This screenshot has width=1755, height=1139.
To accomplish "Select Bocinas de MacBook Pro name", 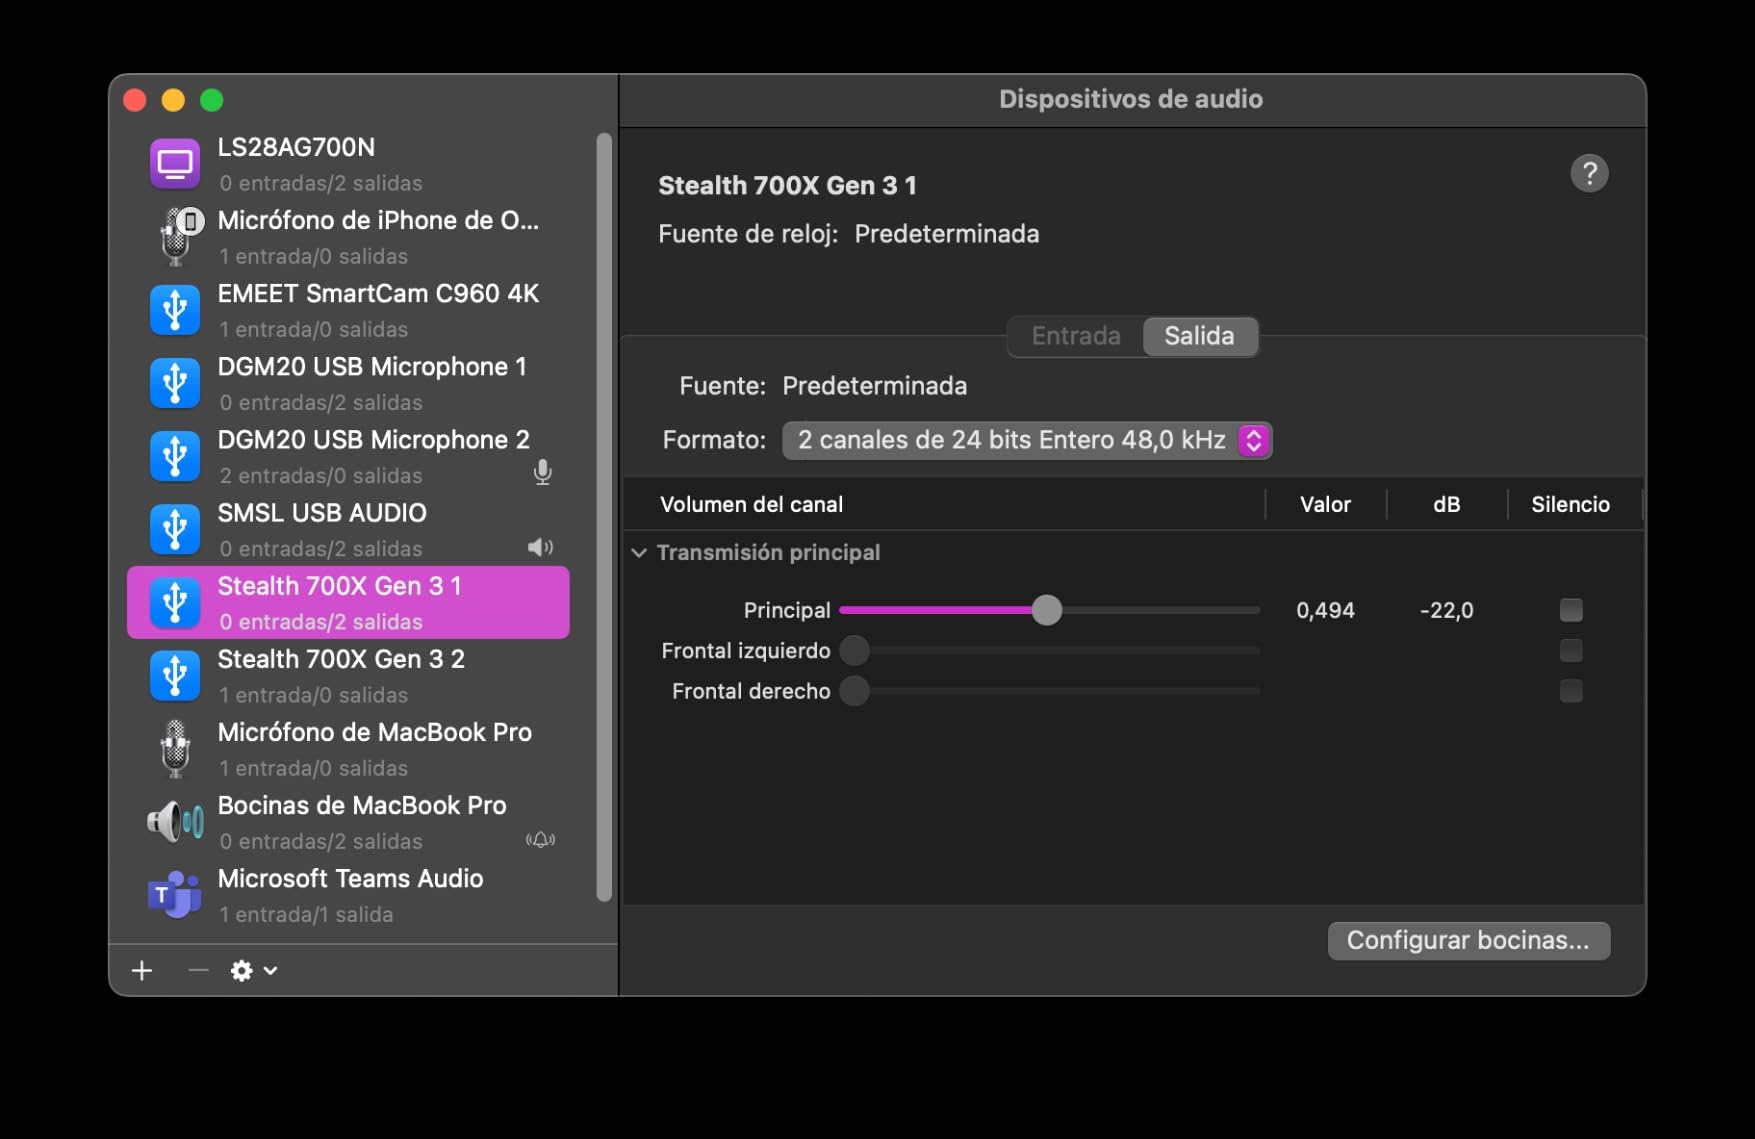I will [362, 805].
